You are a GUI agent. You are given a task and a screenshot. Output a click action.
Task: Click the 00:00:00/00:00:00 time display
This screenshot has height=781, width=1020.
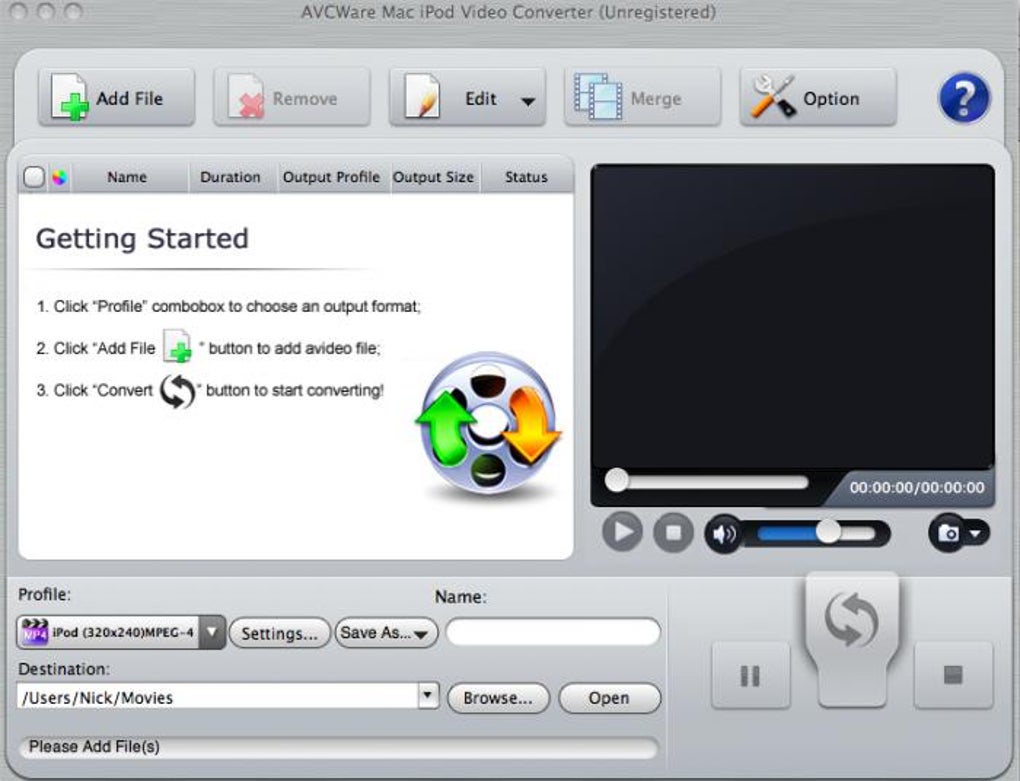coord(917,488)
